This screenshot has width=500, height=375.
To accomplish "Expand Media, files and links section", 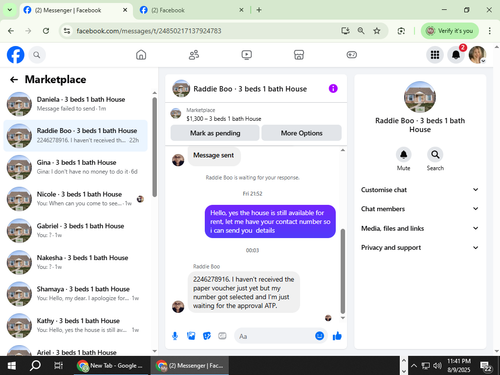I will tap(420, 228).
